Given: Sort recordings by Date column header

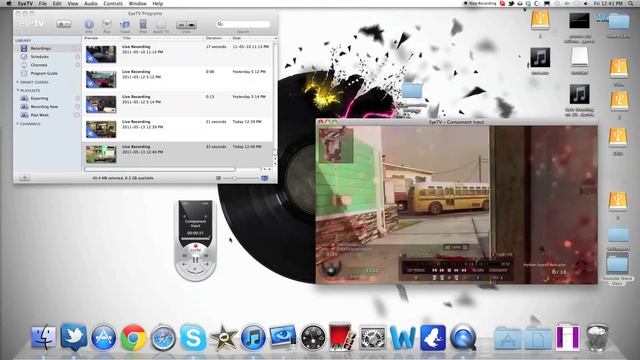Looking at the screenshot, I should tap(251, 38).
